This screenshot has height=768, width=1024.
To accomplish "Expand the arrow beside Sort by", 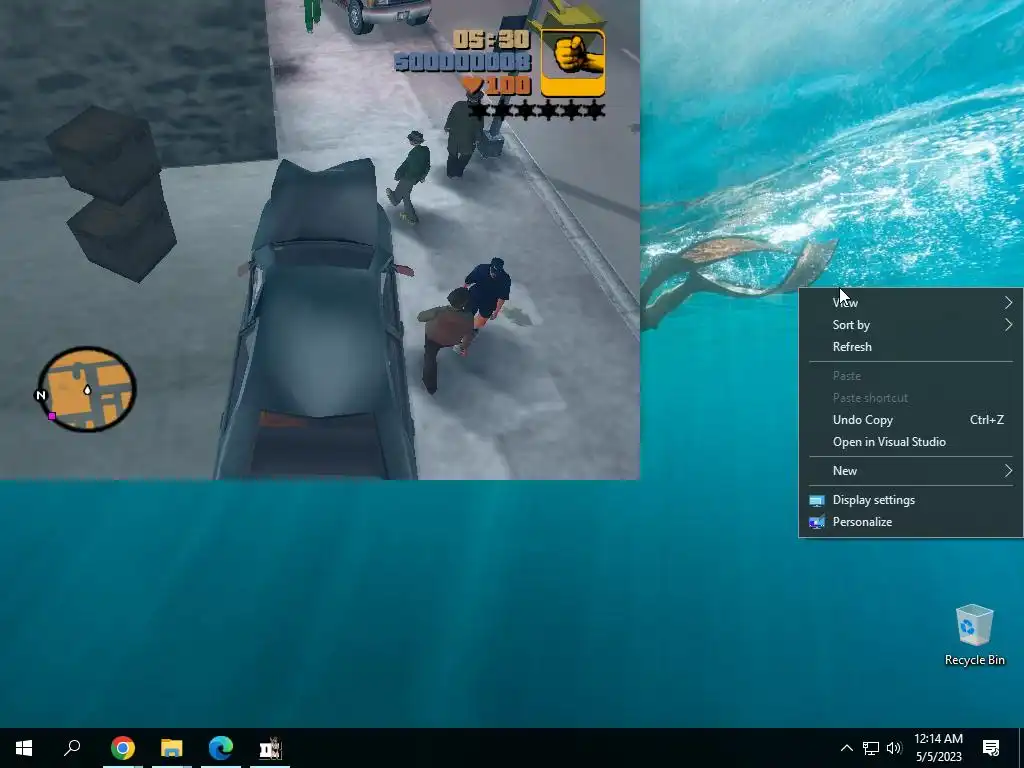I will coord(1008,325).
